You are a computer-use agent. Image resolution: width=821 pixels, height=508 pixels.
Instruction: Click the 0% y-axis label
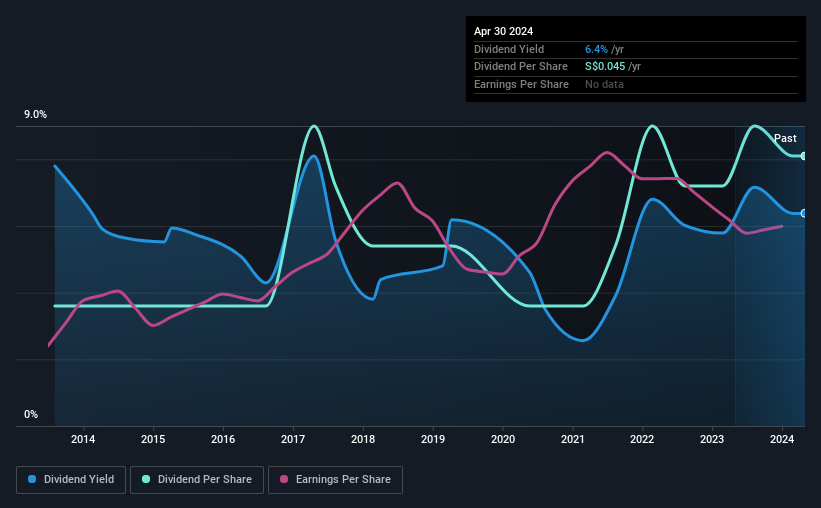tap(31, 414)
